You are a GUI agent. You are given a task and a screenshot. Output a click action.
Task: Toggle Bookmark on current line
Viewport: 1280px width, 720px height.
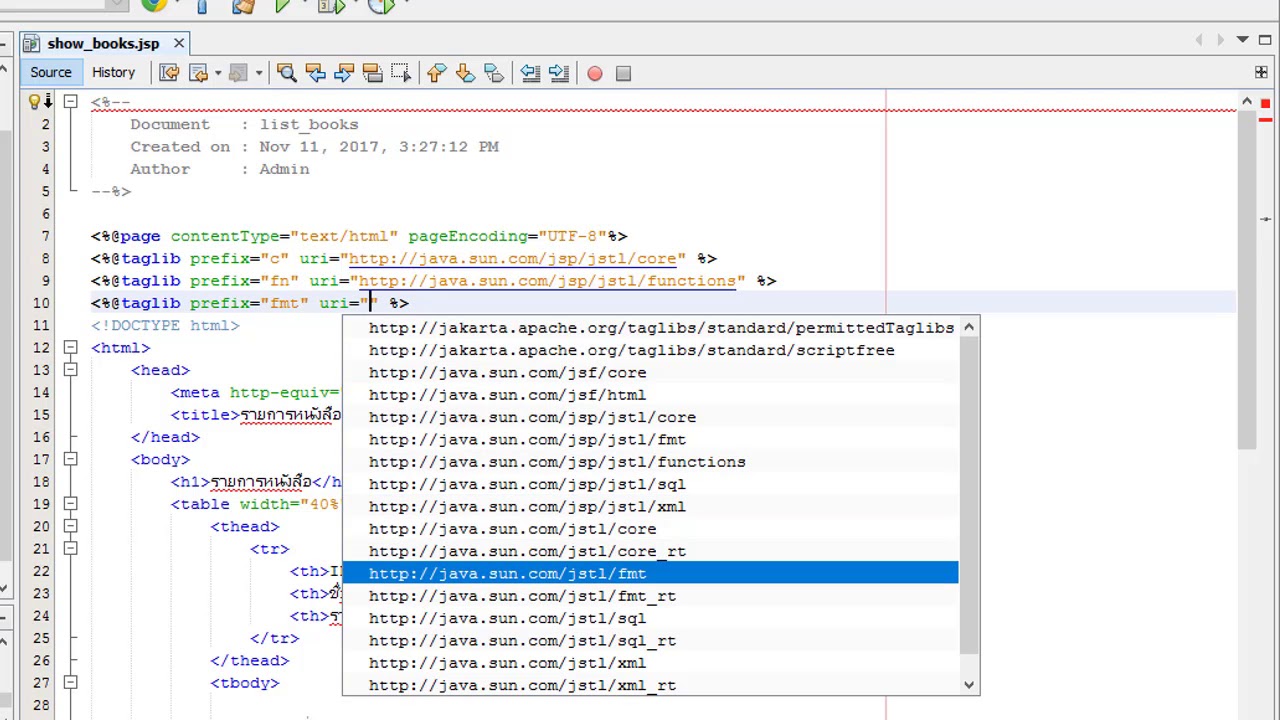tap(494, 73)
